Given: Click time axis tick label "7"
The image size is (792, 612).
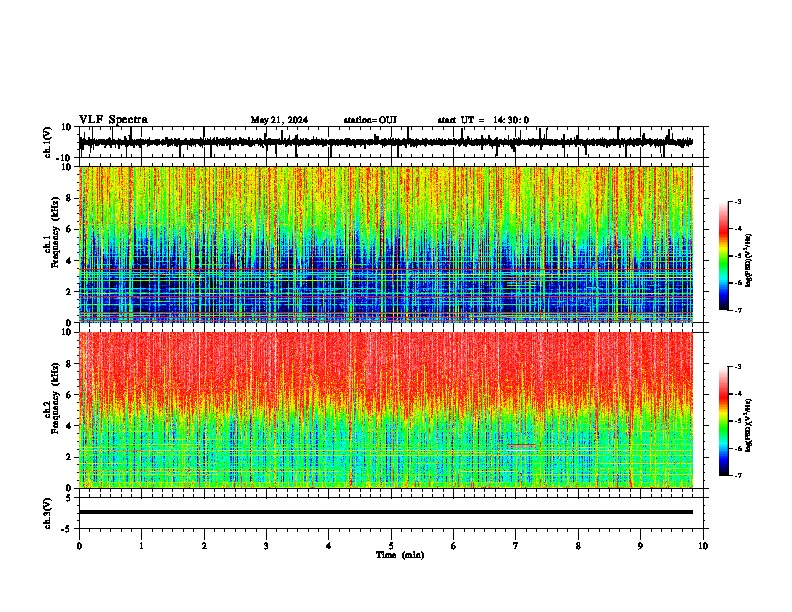Looking at the screenshot, I should point(516,546).
